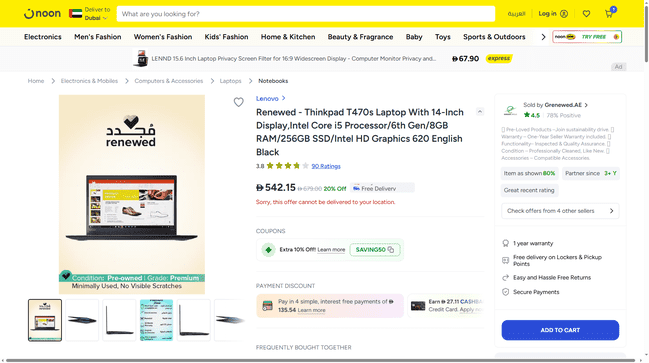The height and width of the screenshot is (363, 649).
Task: Select the fifth thumbnail, laptop profile
Action: pos(194,320)
